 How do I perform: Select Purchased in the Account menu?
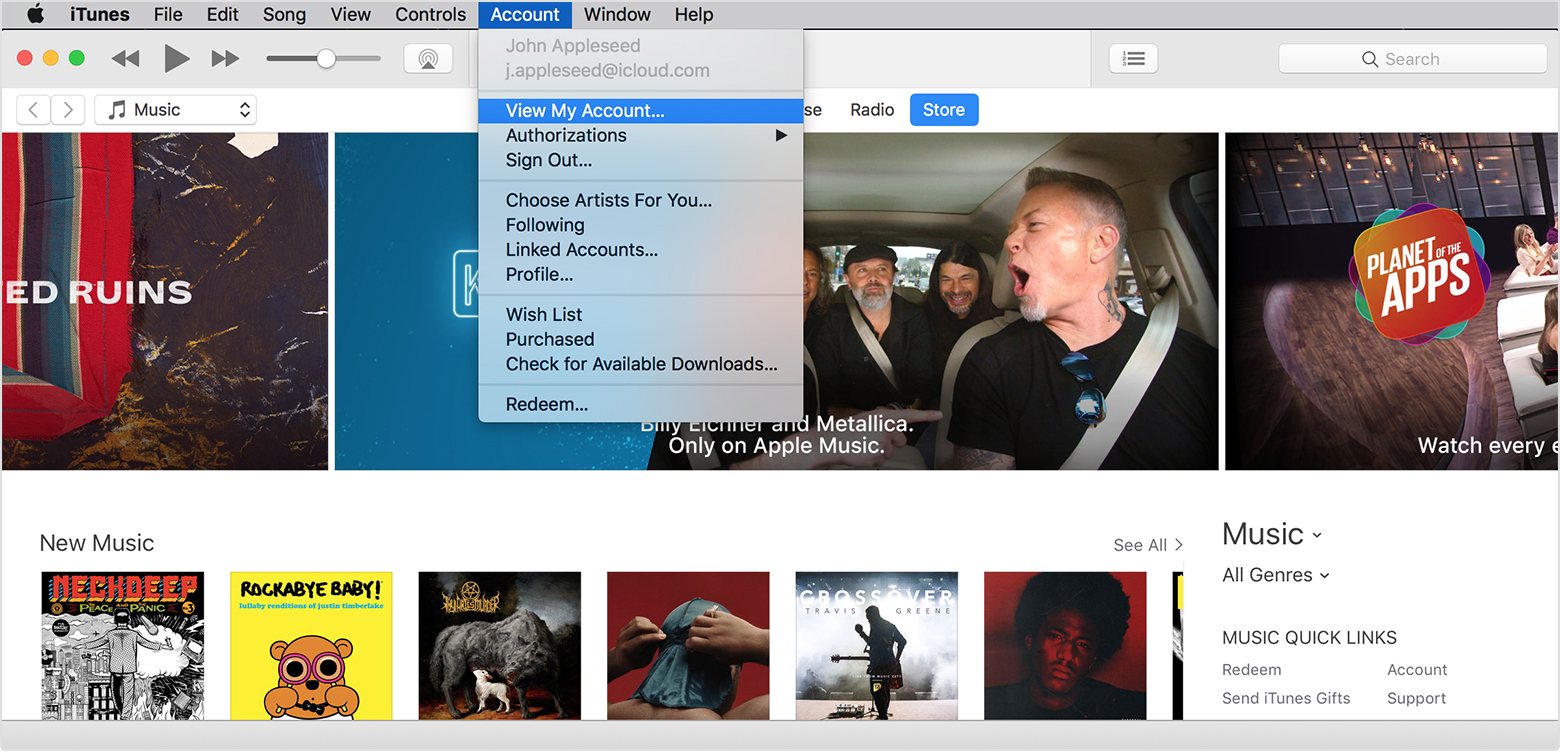pyautogui.click(x=640, y=339)
